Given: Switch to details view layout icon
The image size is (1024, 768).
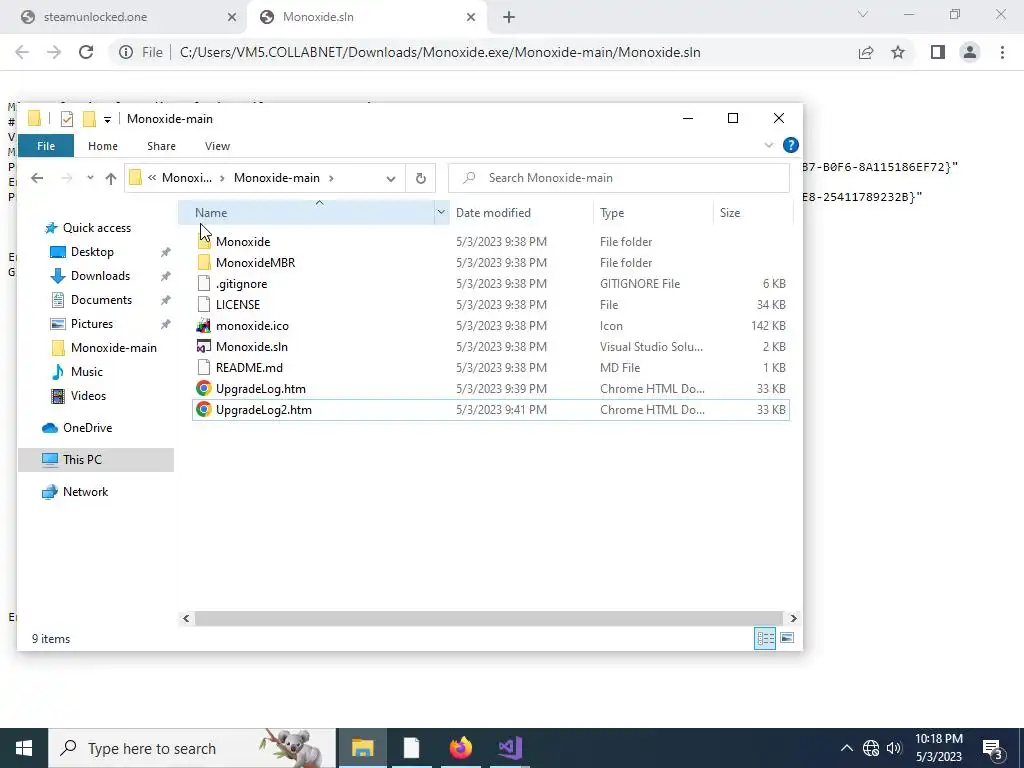Looking at the screenshot, I should 765,638.
